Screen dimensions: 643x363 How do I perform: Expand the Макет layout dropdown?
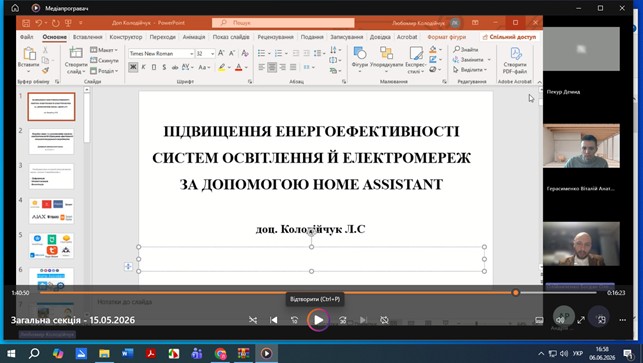[105, 50]
